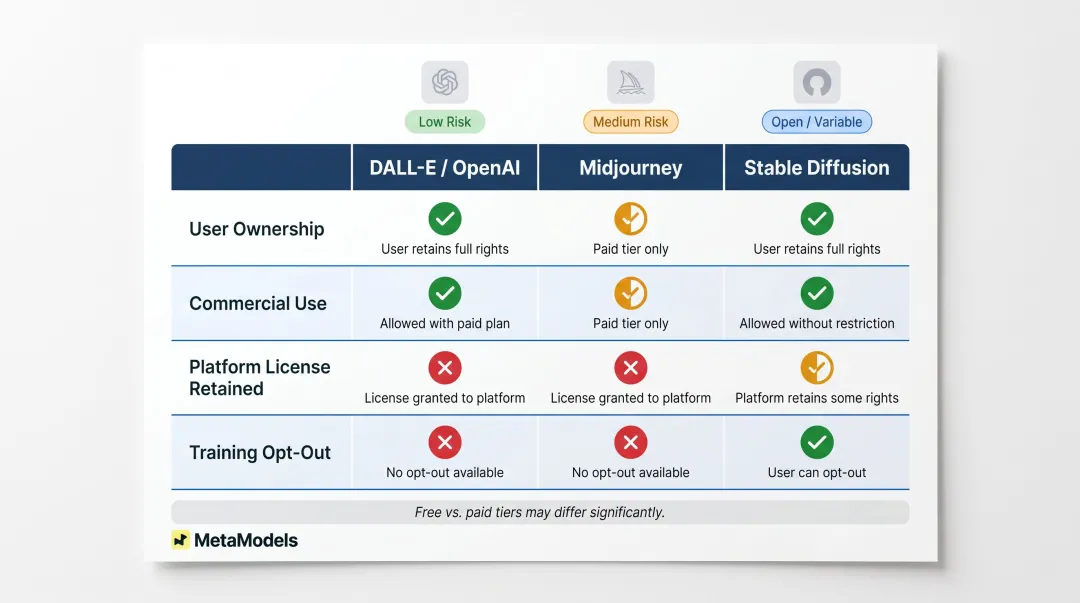Click the OpenAI logo icon above DALL-E column
1080x603 pixels.
(x=445, y=82)
